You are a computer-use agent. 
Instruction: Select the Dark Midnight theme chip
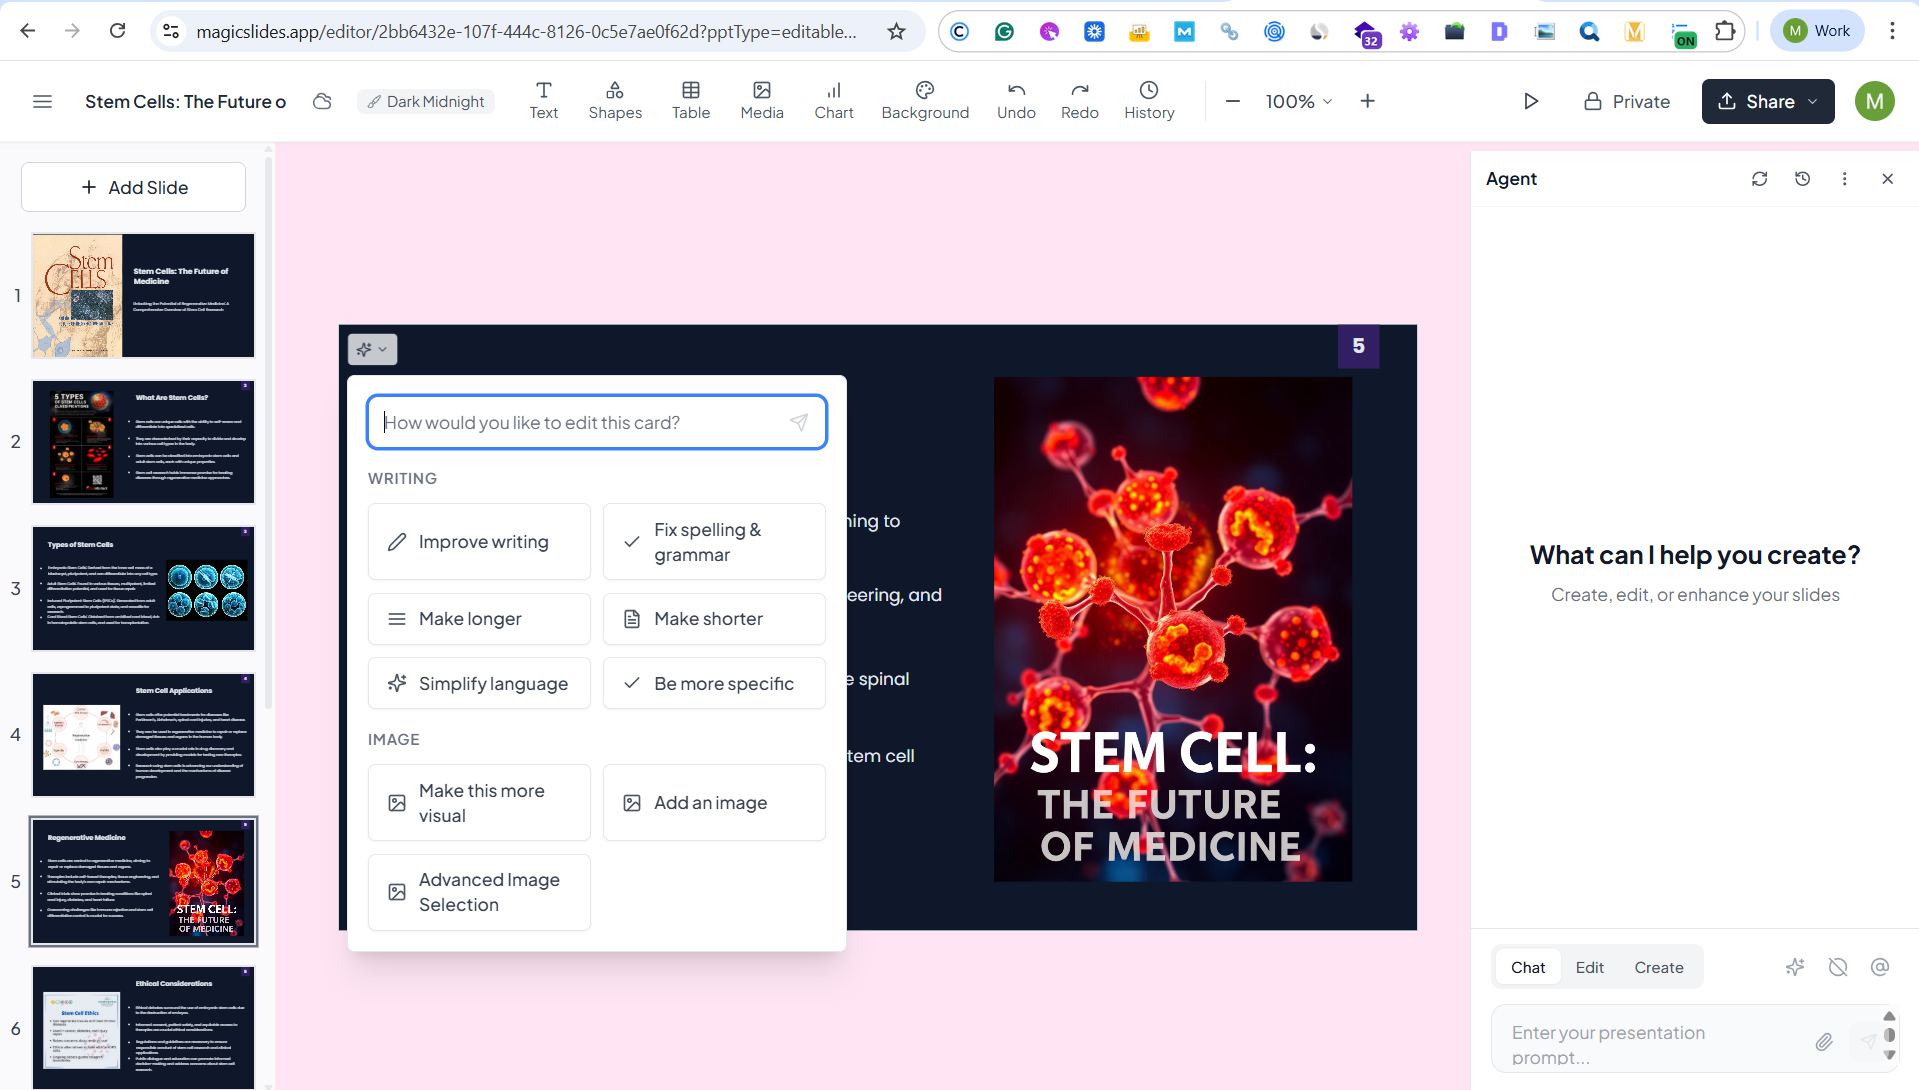425,101
